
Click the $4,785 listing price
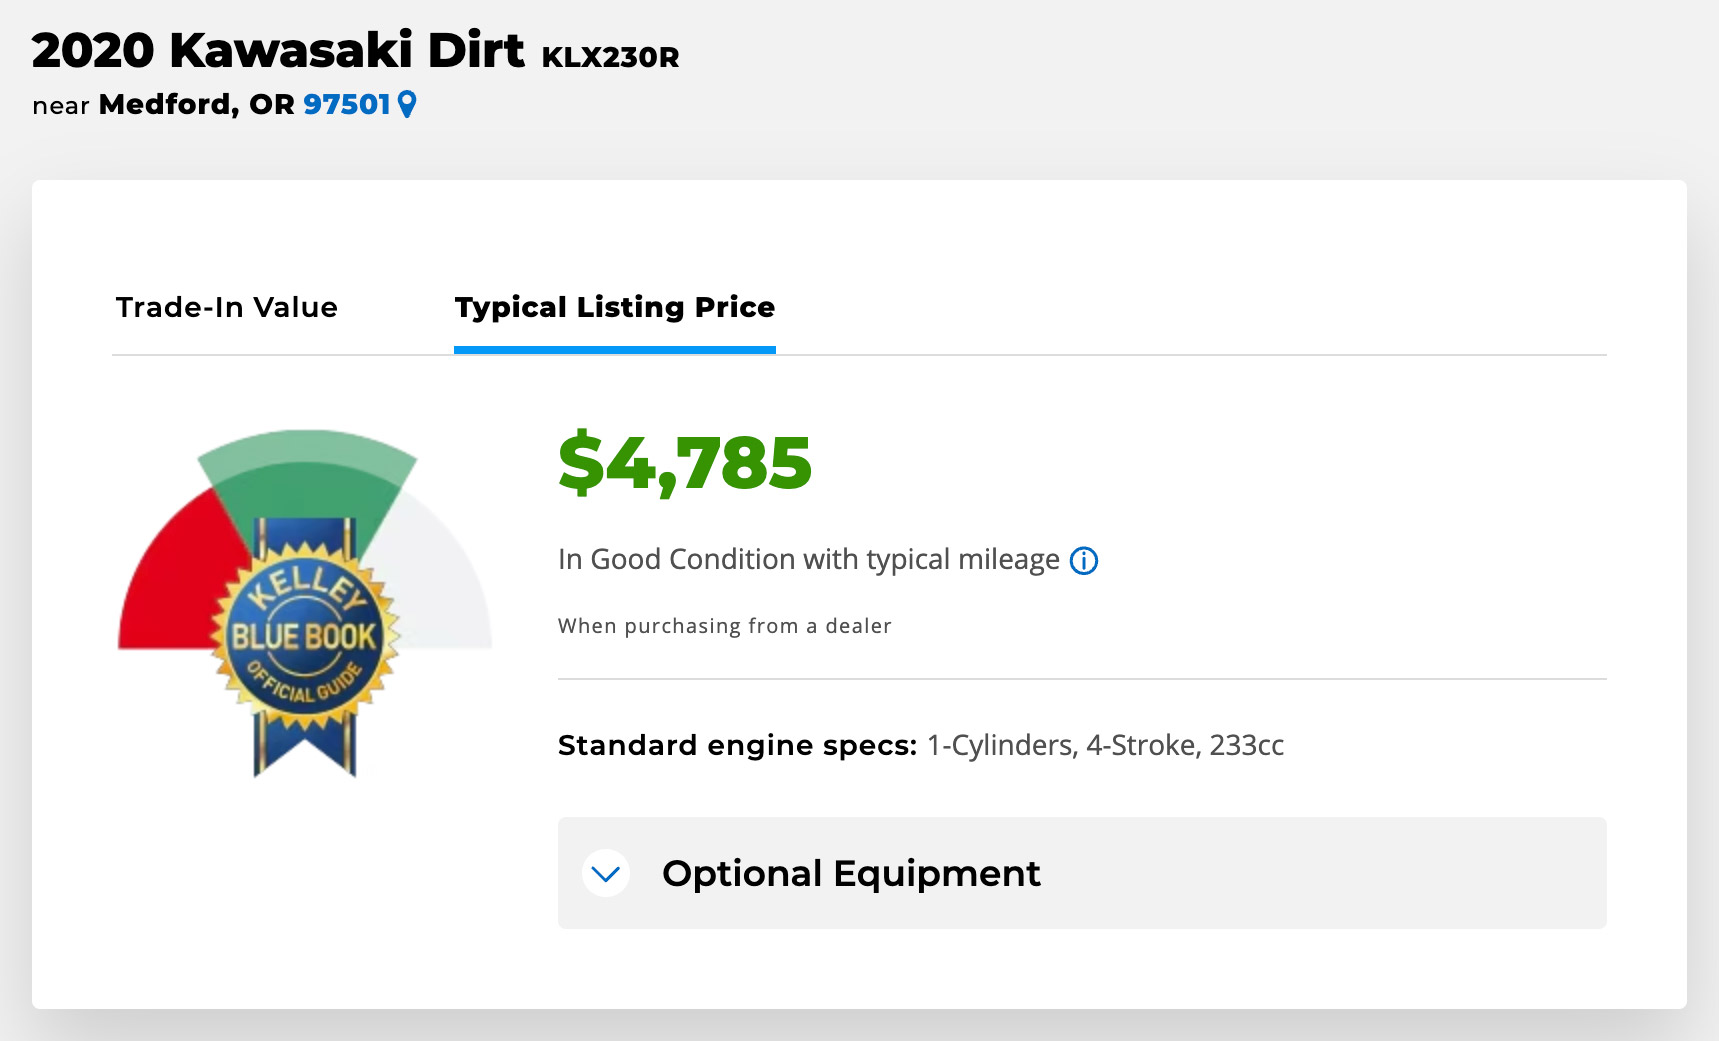click(685, 463)
